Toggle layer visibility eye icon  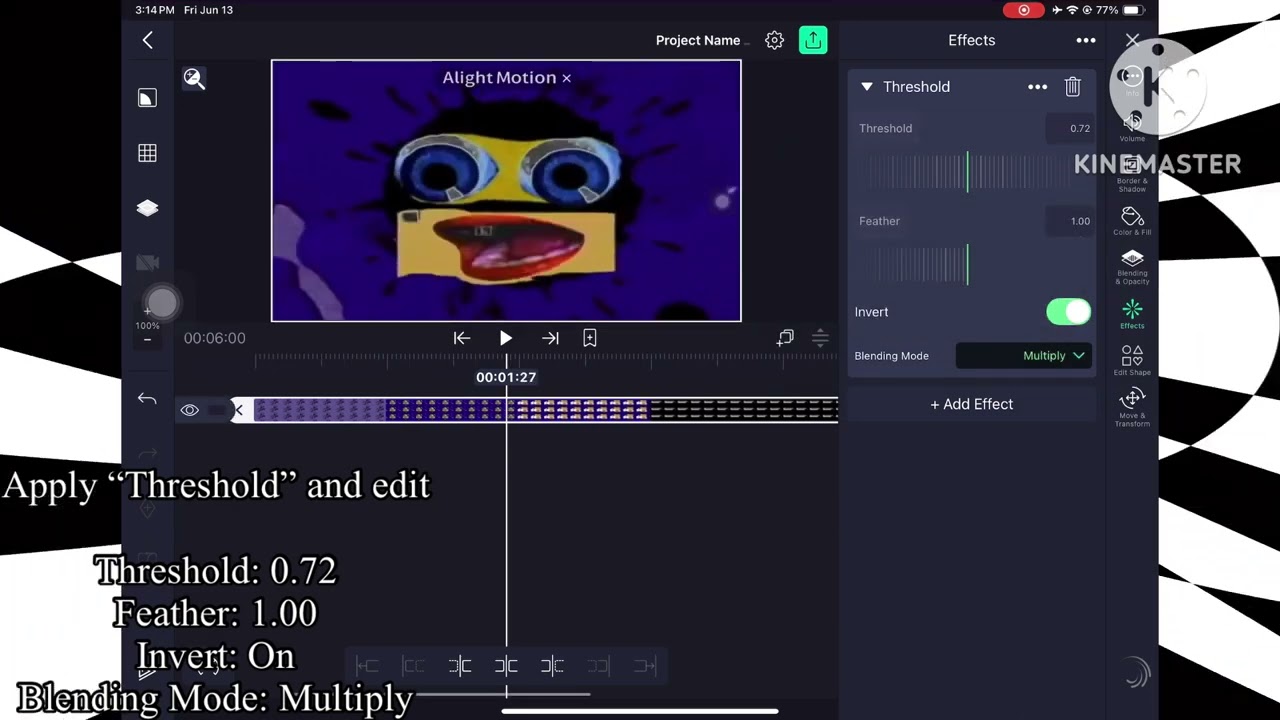pyautogui.click(x=189, y=410)
